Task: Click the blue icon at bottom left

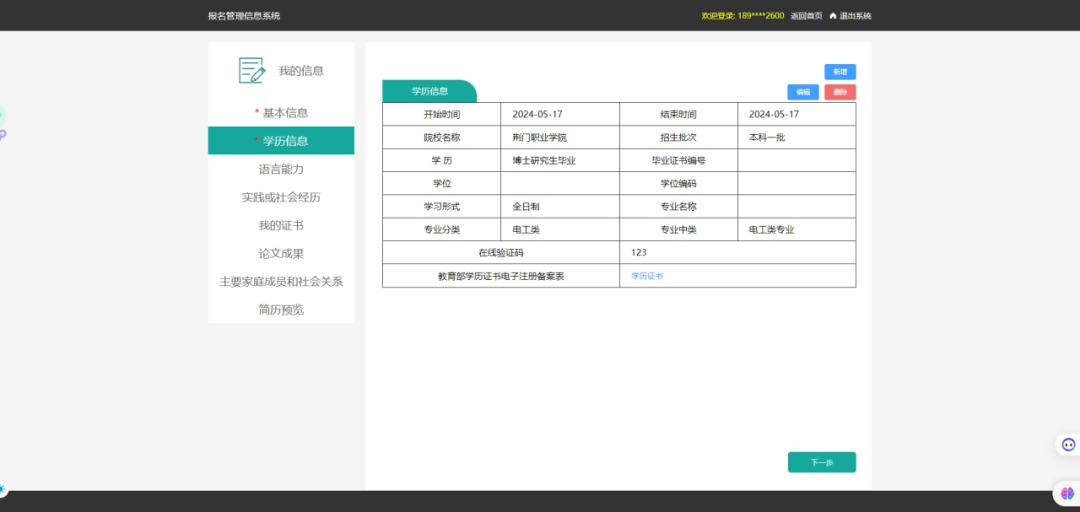Action: coord(2,489)
